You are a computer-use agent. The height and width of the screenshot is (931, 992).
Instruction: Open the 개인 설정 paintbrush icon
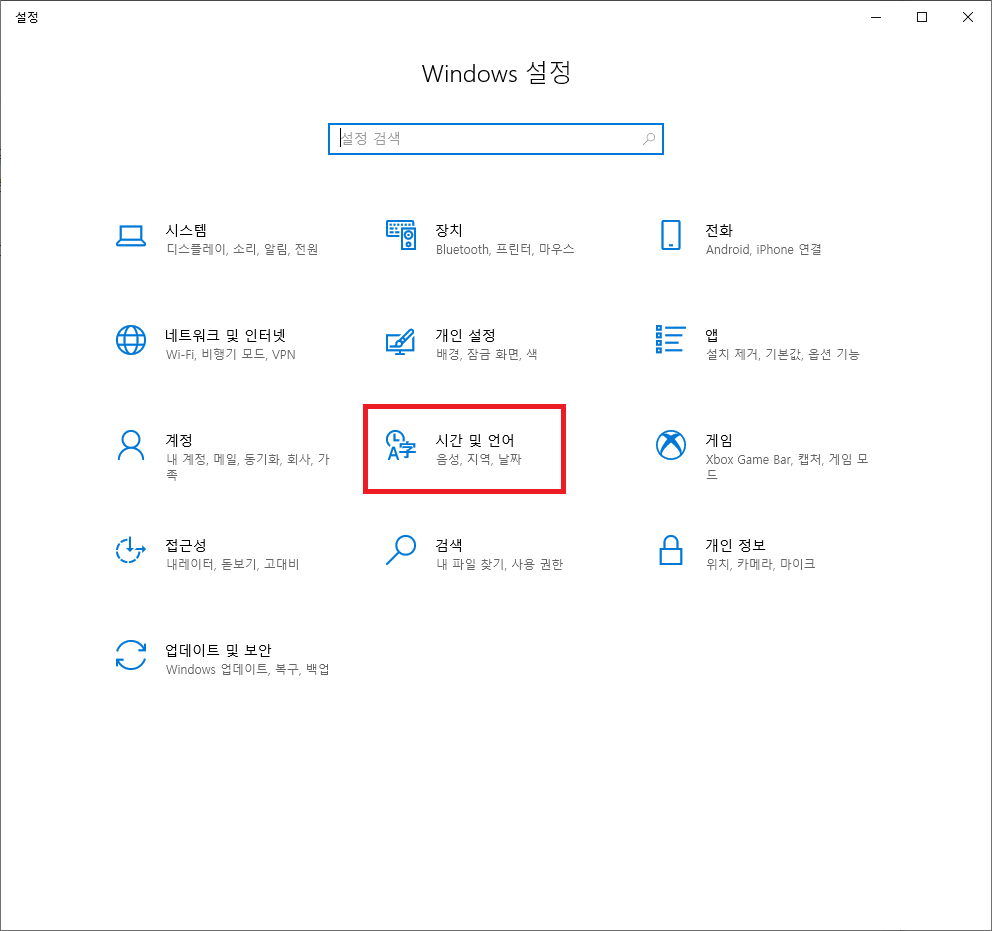click(x=401, y=342)
